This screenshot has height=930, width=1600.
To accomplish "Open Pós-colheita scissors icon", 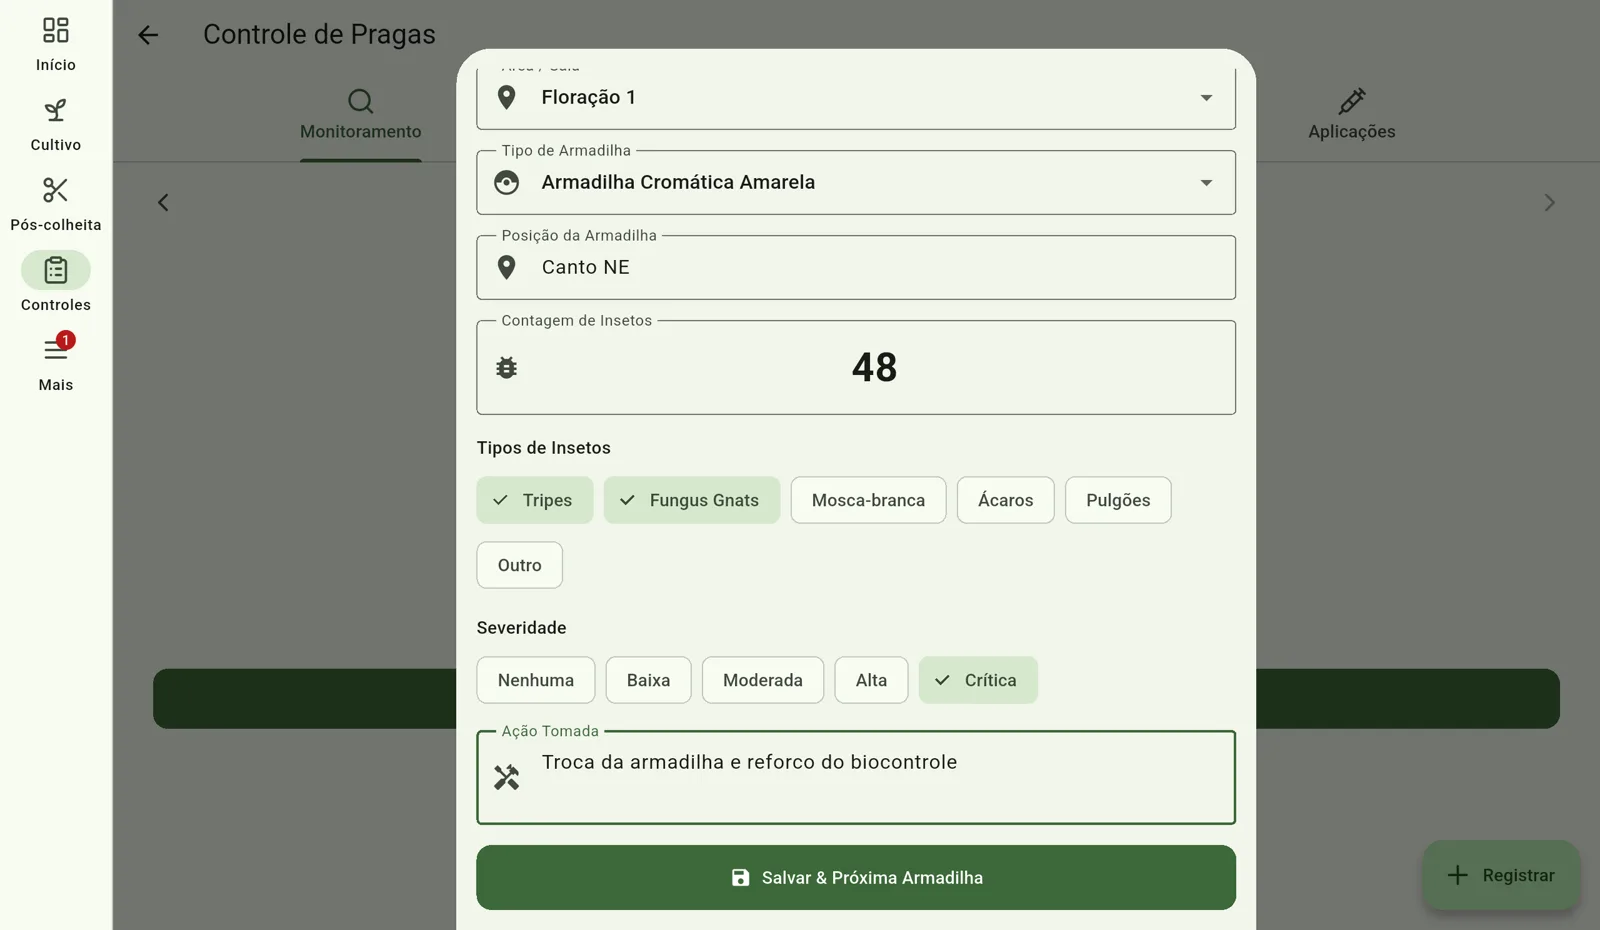I will point(56,190).
